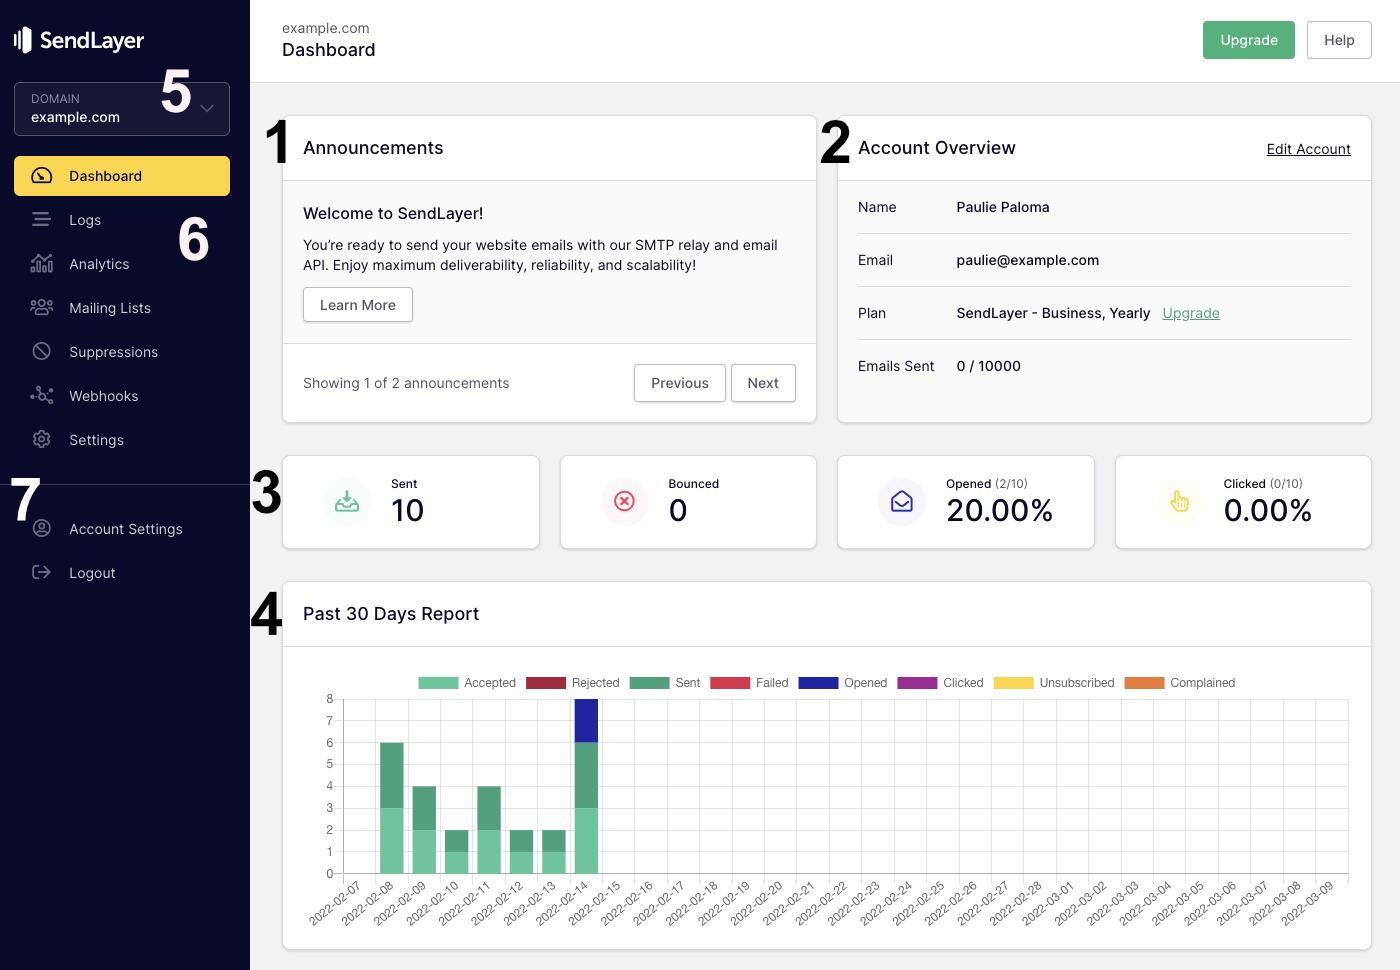
Task: Open the Edit Account link
Action: tap(1308, 148)
